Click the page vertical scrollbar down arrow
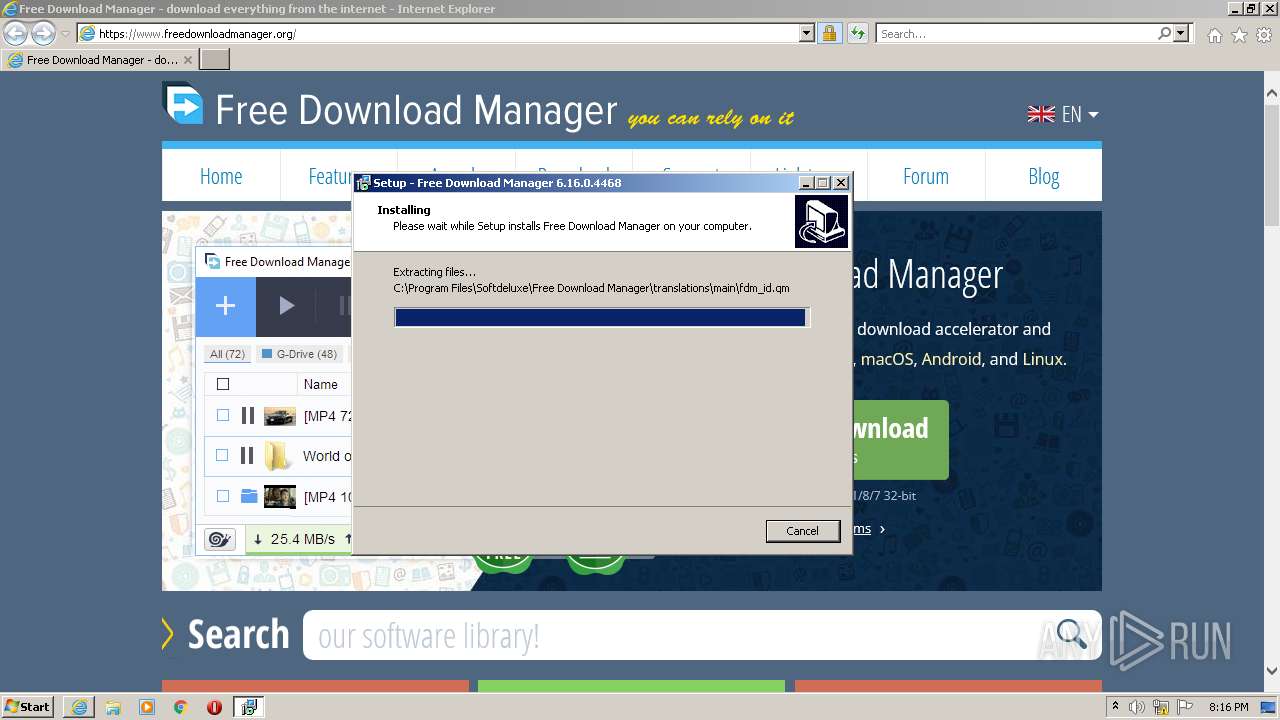1280x720 pixels. [1272, 671]
